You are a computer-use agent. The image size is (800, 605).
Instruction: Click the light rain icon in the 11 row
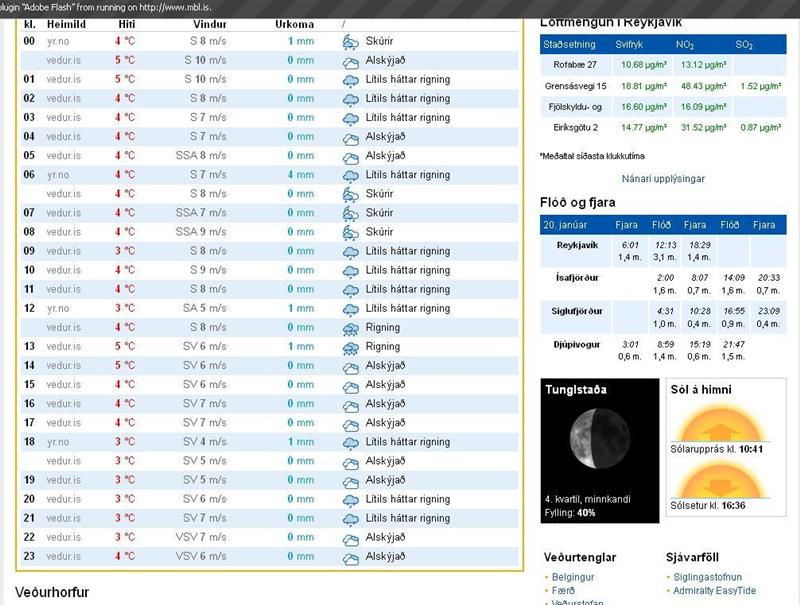tap(351, 290)
